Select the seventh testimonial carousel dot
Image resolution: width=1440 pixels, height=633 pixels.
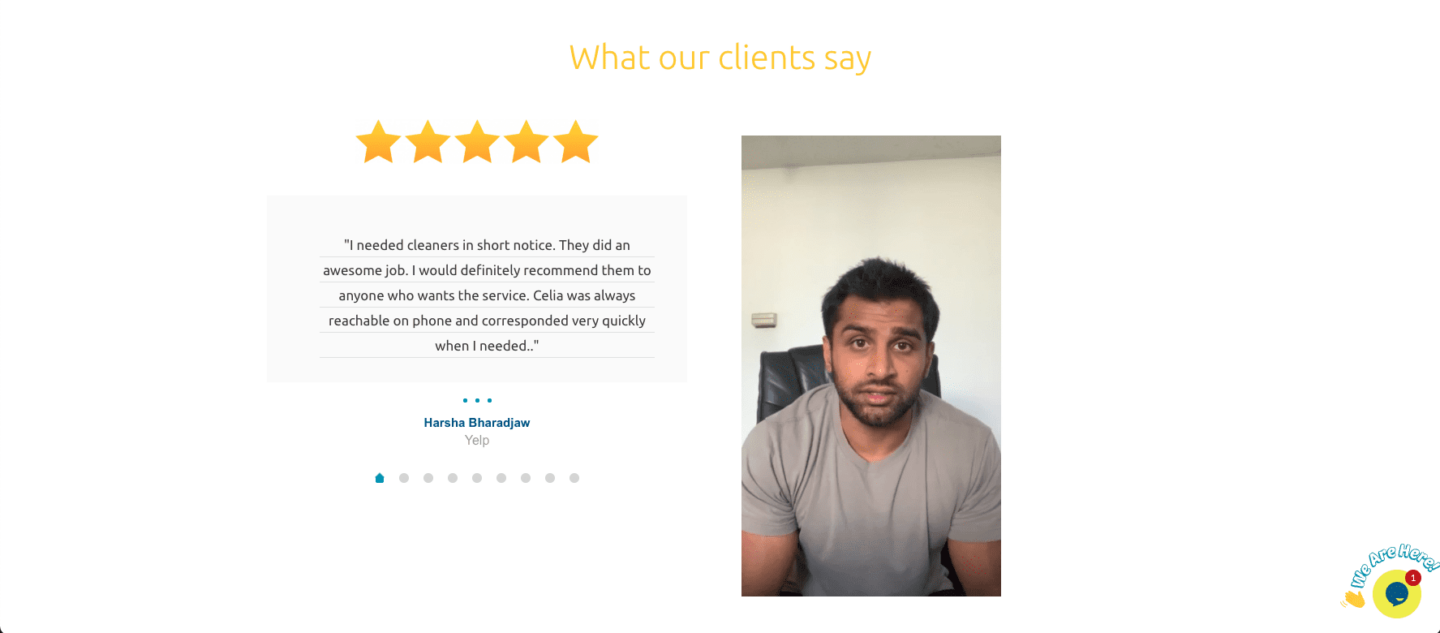point(526,478)
